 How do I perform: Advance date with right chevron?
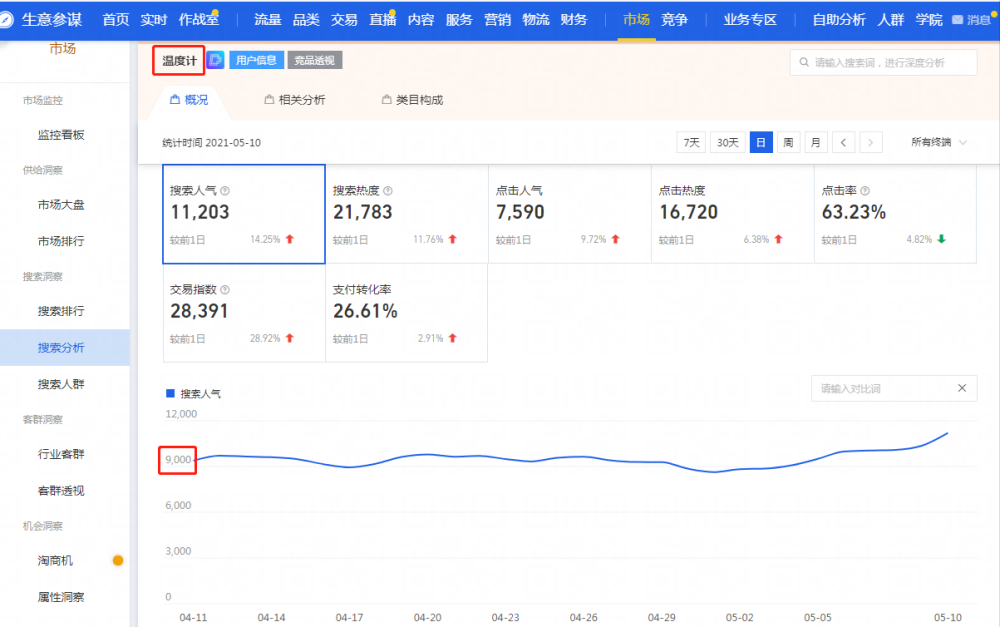[871, 142]
